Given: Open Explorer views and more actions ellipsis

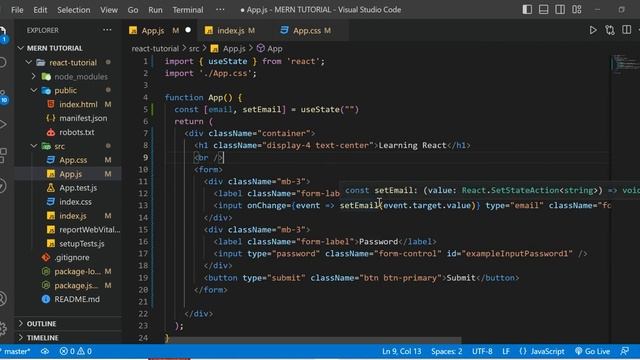Looking at the screenshot, I should click(x=107, y=30).
